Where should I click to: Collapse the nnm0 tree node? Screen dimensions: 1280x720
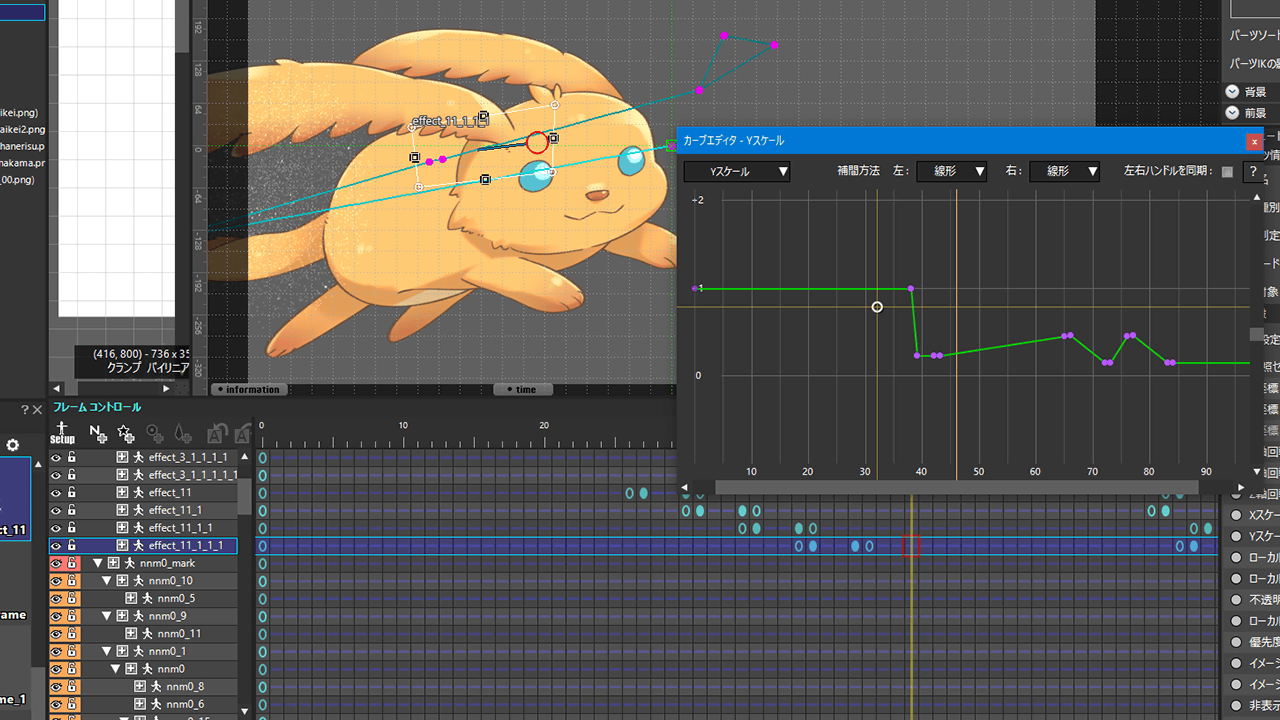pyautogui.click(x=116, y=669)
